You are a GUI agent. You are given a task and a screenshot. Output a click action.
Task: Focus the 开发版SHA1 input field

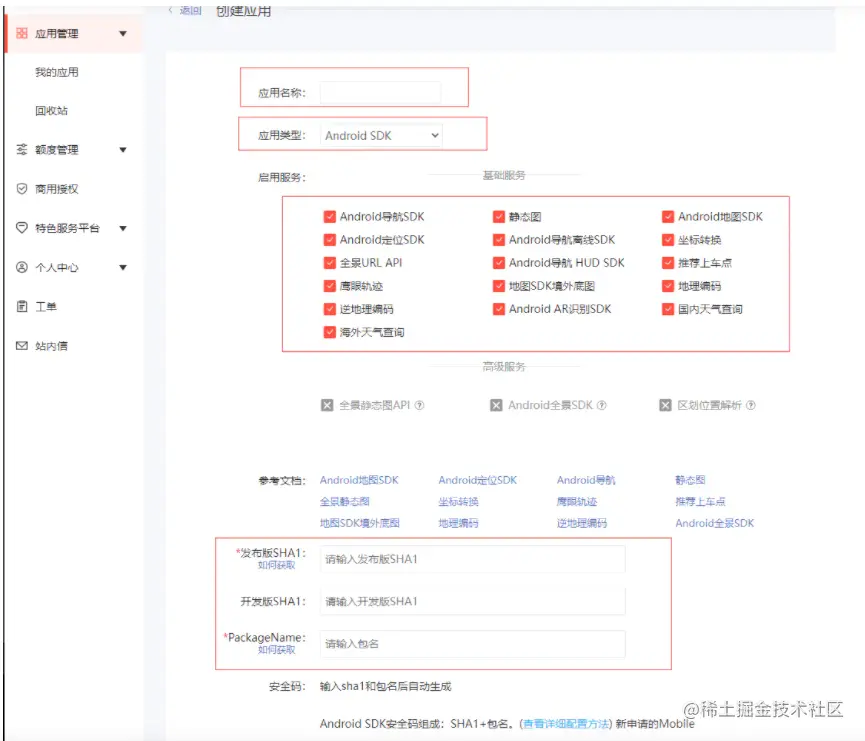pyautogui.click(x=472, y=601)
